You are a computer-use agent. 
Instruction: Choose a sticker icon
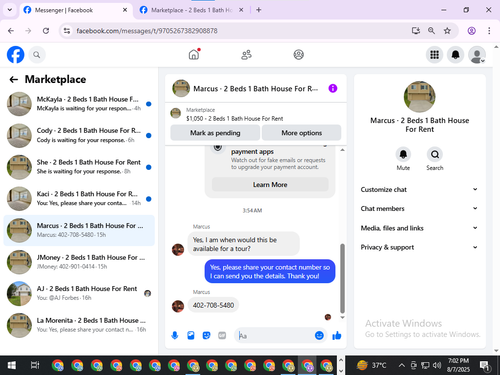(207, 335)
